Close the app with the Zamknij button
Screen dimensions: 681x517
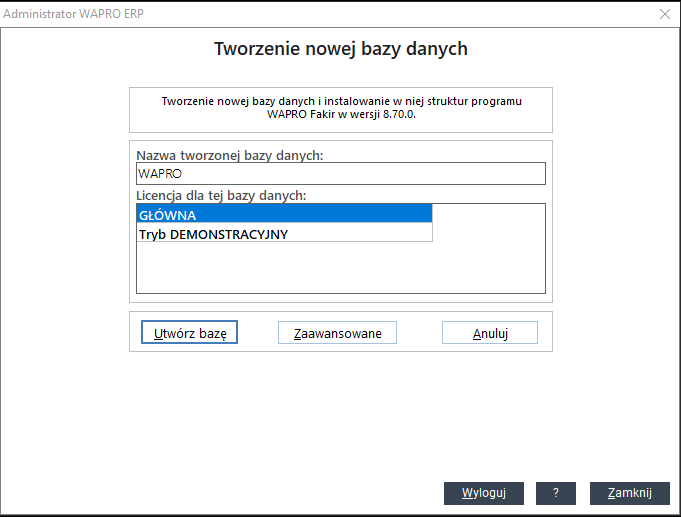630,493
